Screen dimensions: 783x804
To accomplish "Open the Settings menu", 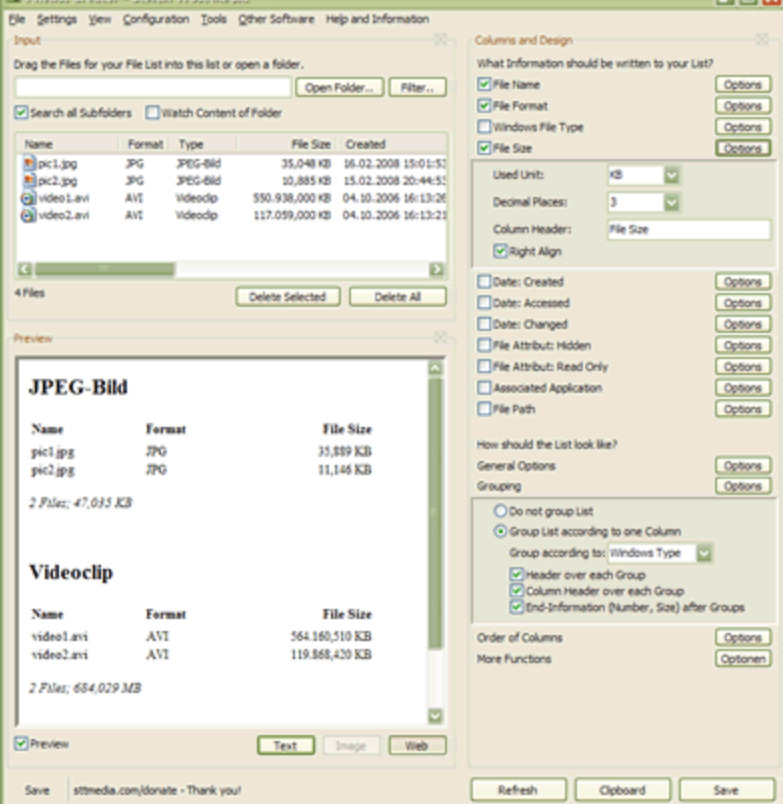I will point(57,19).
